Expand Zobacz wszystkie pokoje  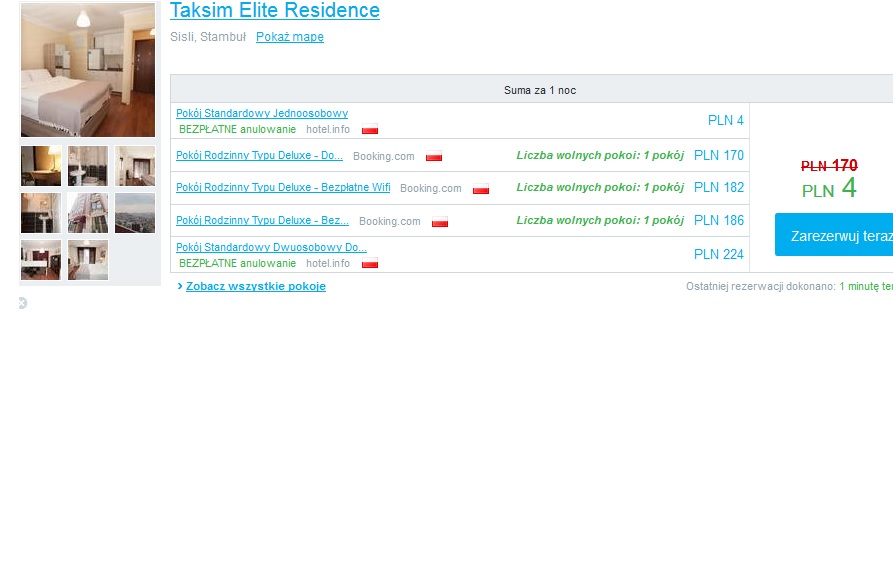click(256, 286)
